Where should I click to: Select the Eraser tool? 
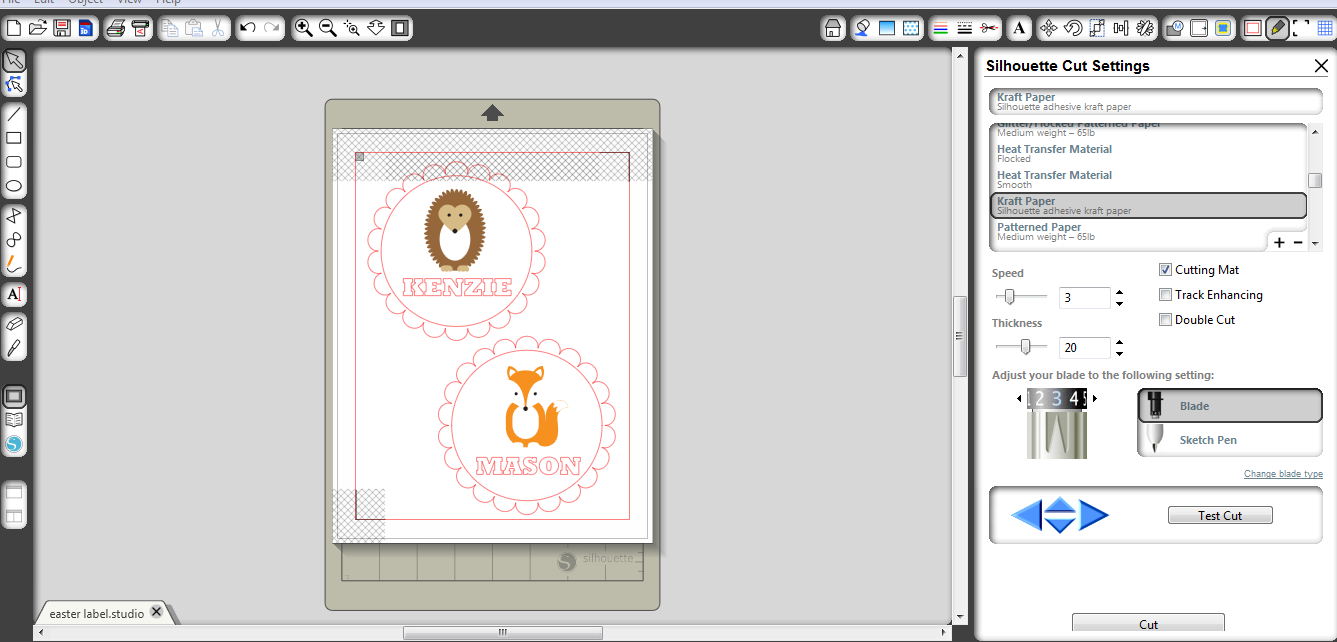tap(14, 324)
